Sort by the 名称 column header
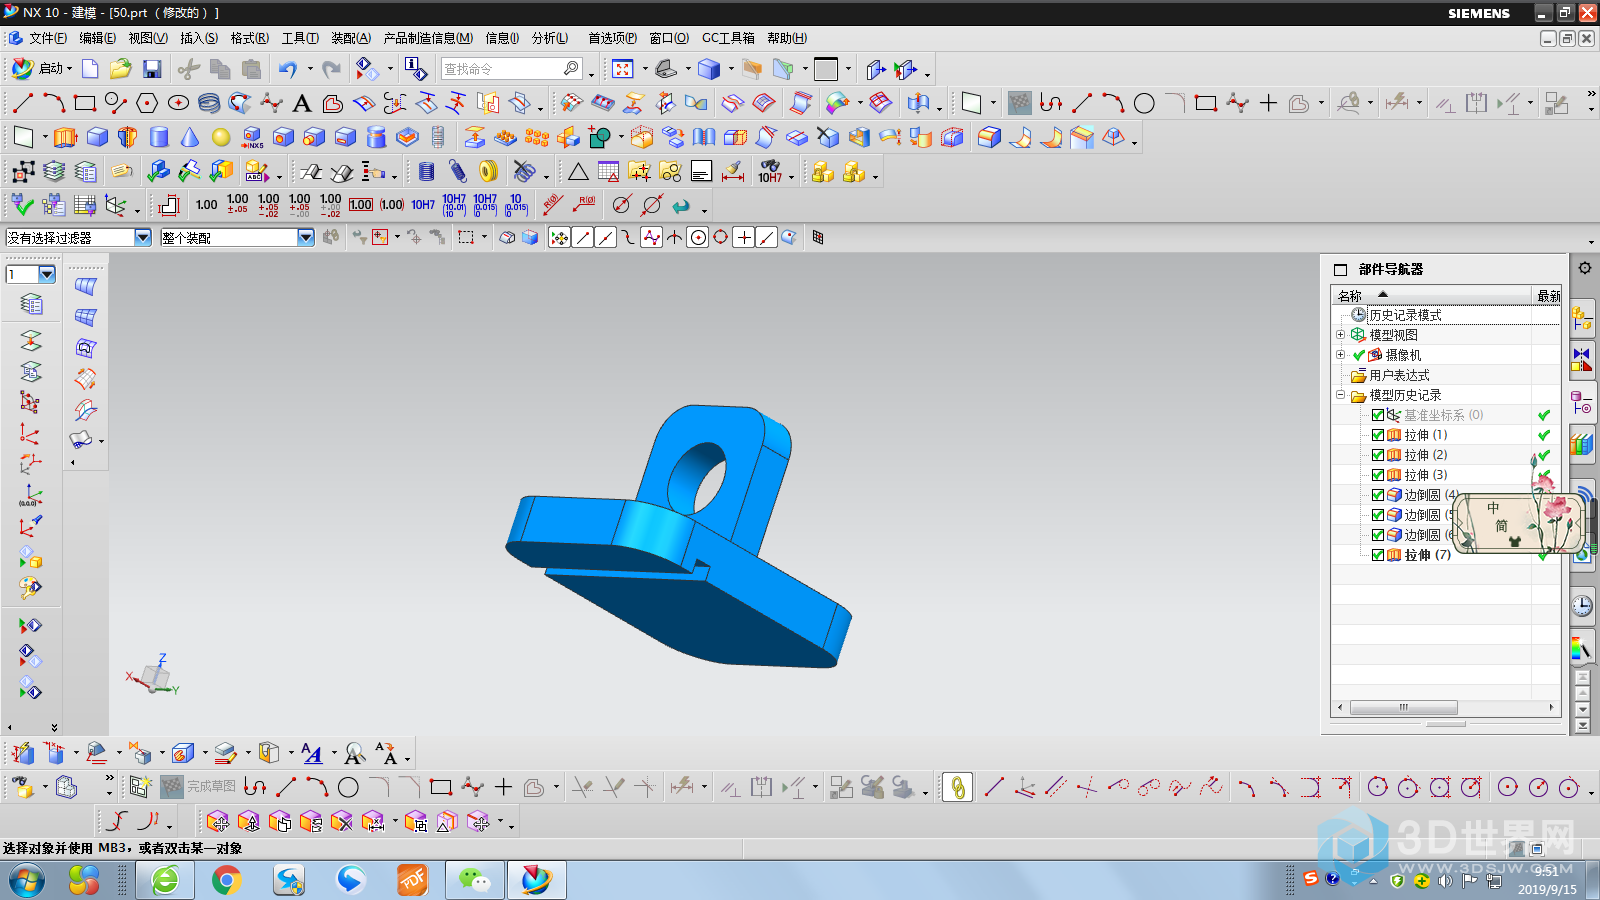Screen dimensions: 1600x900 click(x=1432, y=296)
